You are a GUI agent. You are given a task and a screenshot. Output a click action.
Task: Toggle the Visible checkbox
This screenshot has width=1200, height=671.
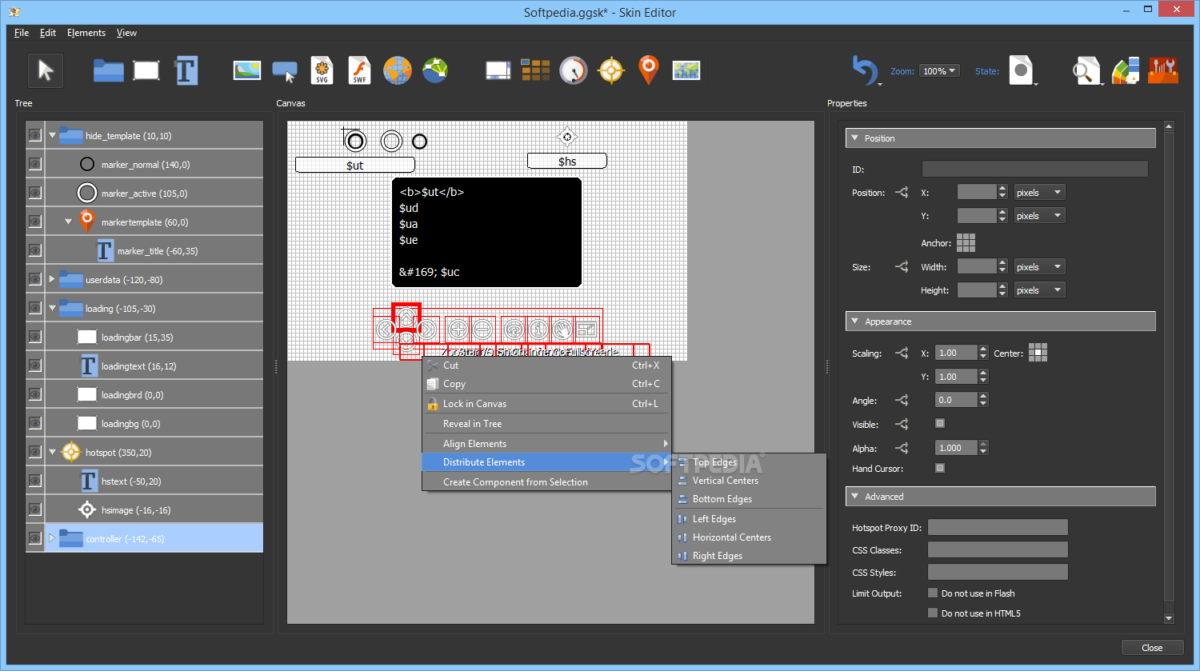pos(939,423)
